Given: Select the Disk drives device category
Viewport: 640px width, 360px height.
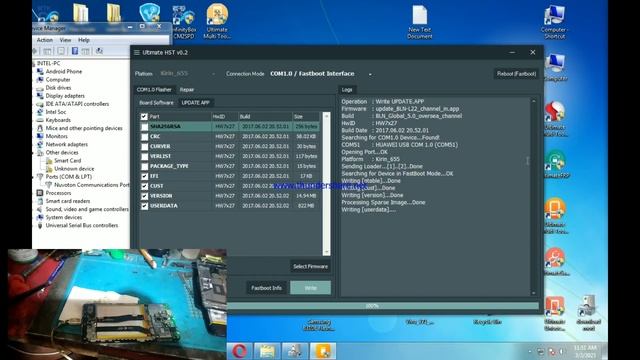Looking at the screenshot, I should click(x=58, y=88).
